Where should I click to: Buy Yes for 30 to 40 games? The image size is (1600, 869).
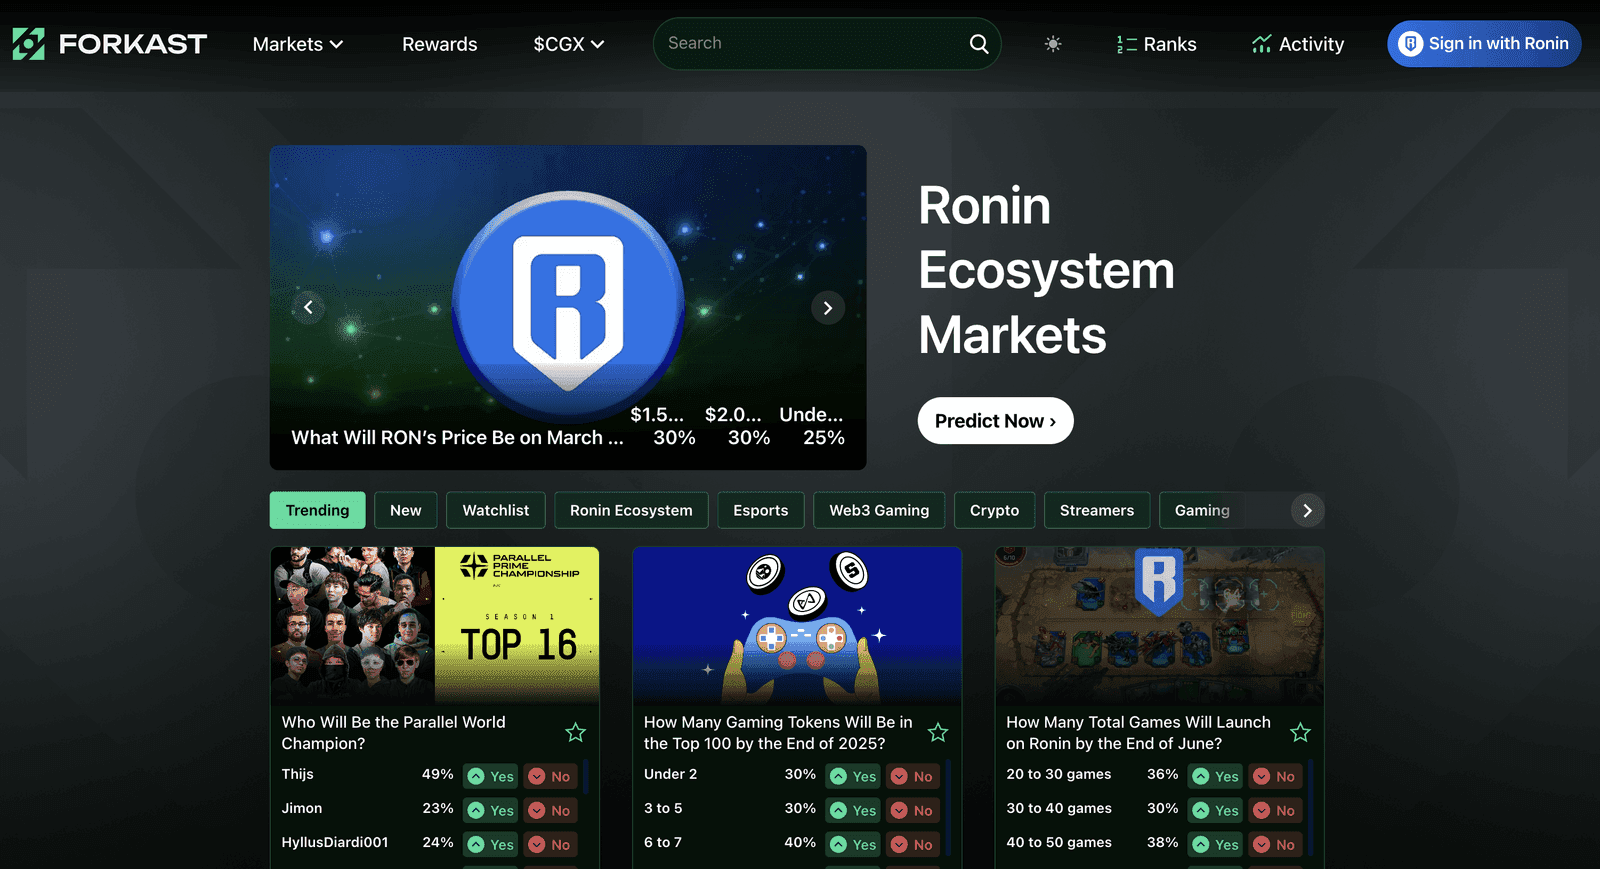tap(1215, 810)
